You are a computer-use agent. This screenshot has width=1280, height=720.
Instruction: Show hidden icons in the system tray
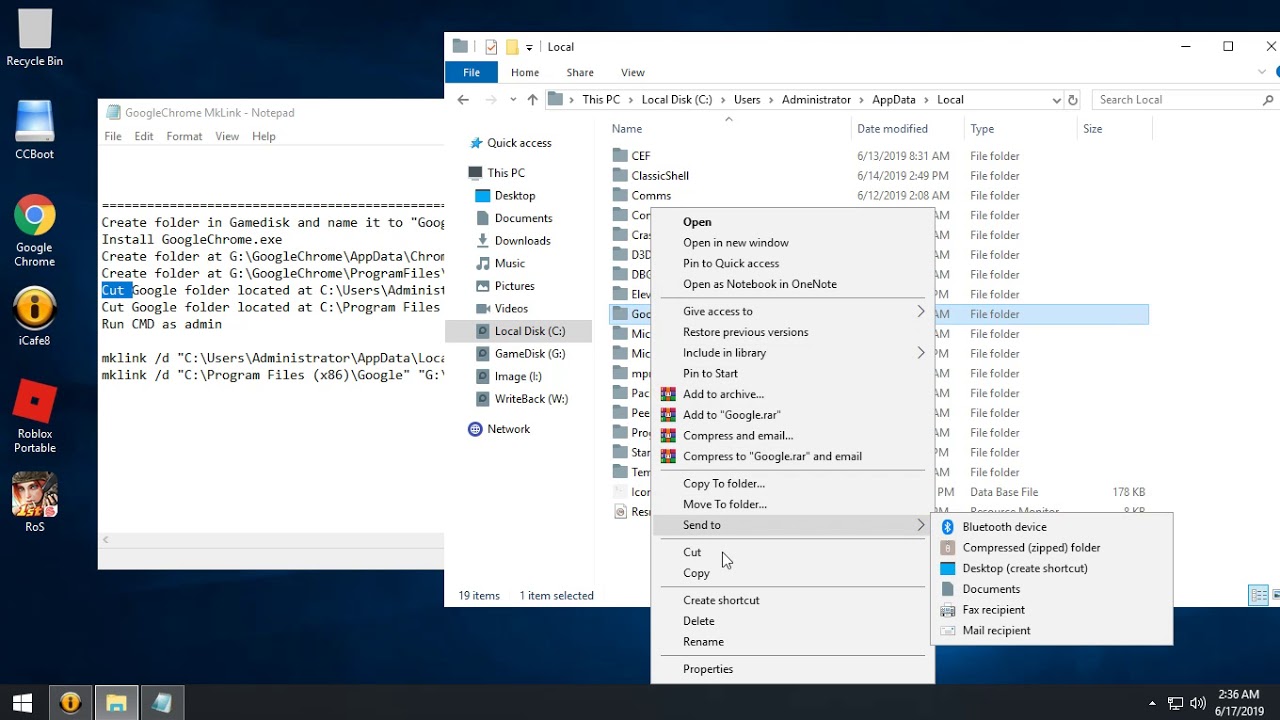(1152, 703)
